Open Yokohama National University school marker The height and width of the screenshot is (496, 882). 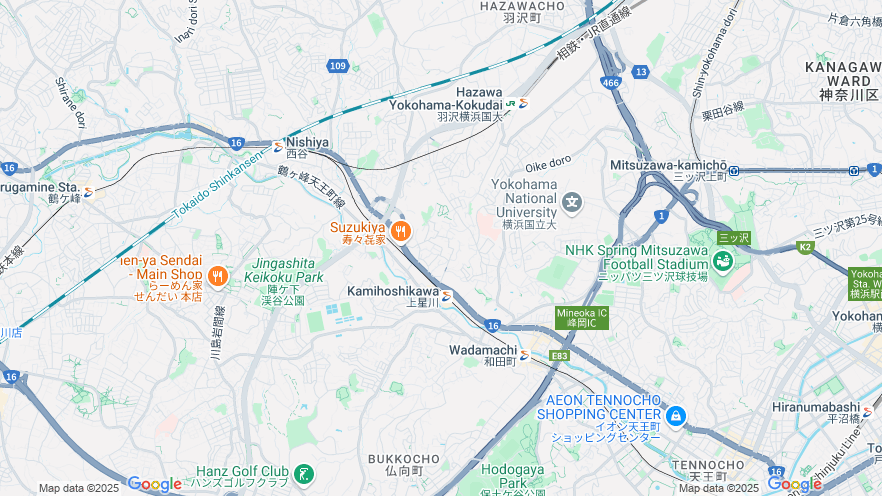pyautogui.click(x=572, y=202)
